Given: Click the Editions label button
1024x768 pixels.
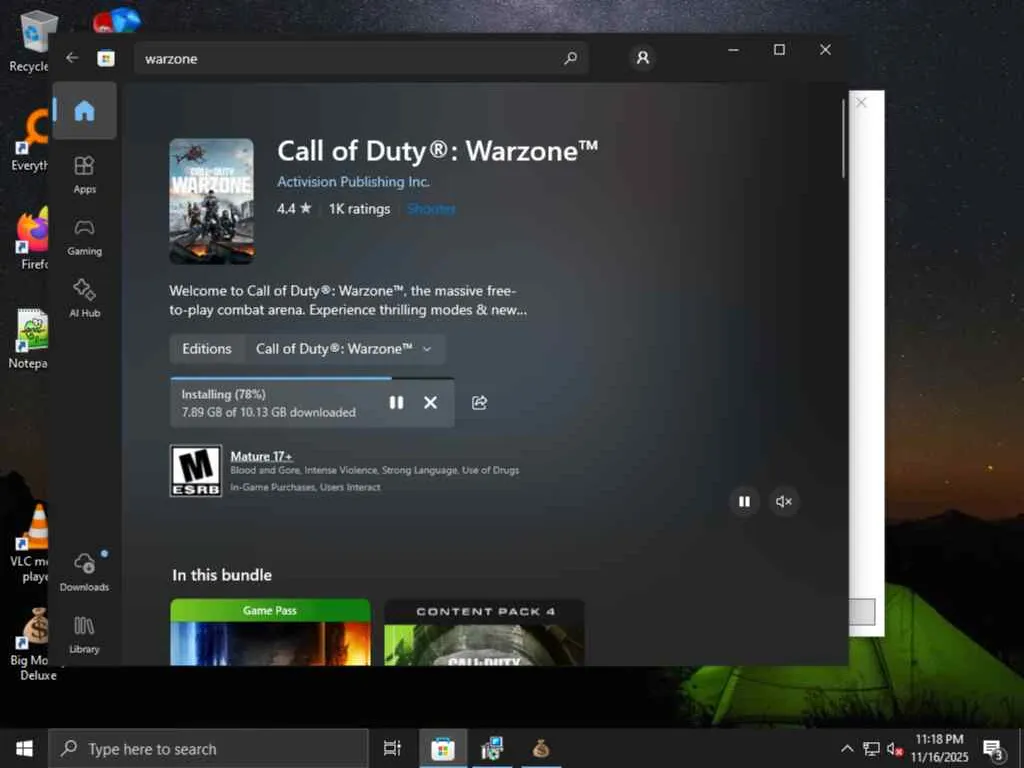Looking at the screenshot, I should point(207,349).
